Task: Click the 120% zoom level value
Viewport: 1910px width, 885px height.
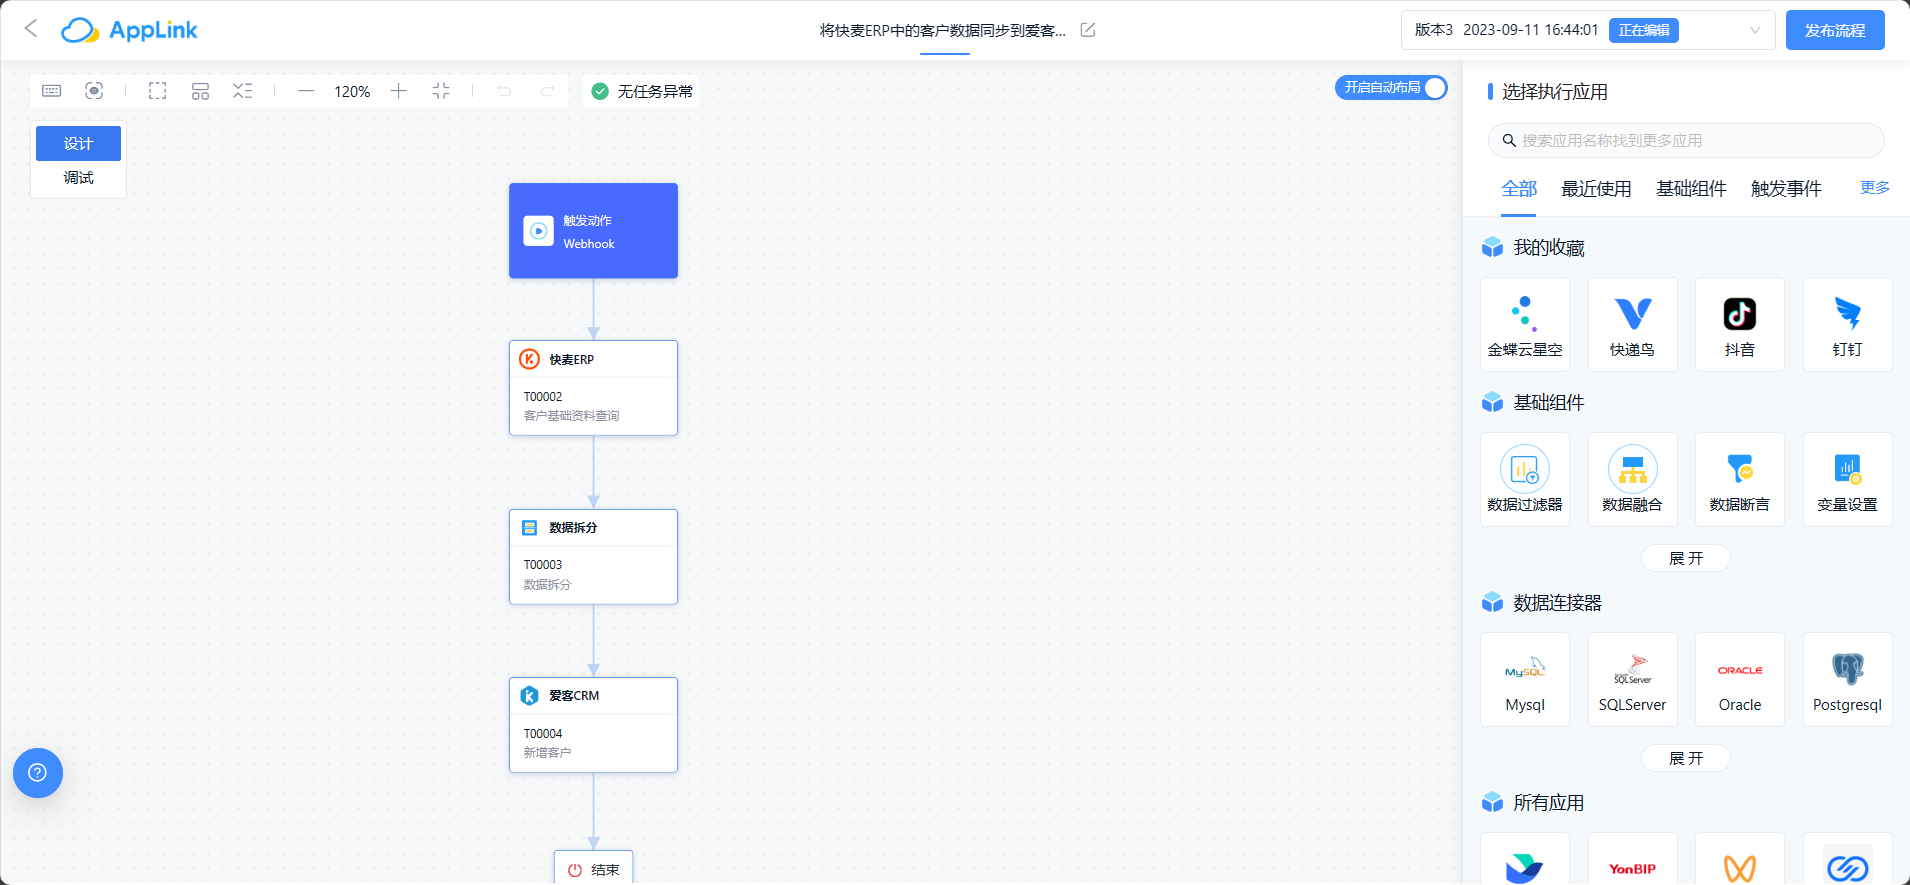Action: point(352,91)
